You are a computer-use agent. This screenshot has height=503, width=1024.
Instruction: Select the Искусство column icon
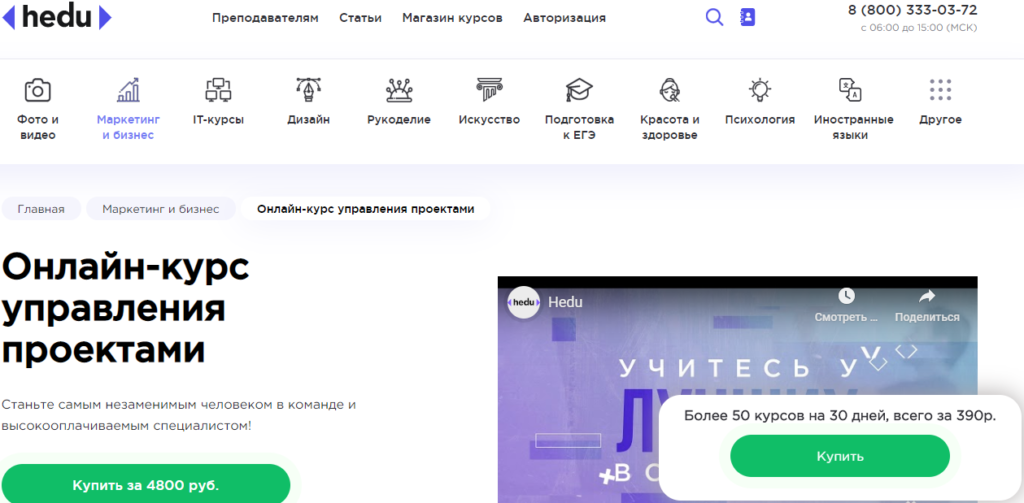pos(489,91)
